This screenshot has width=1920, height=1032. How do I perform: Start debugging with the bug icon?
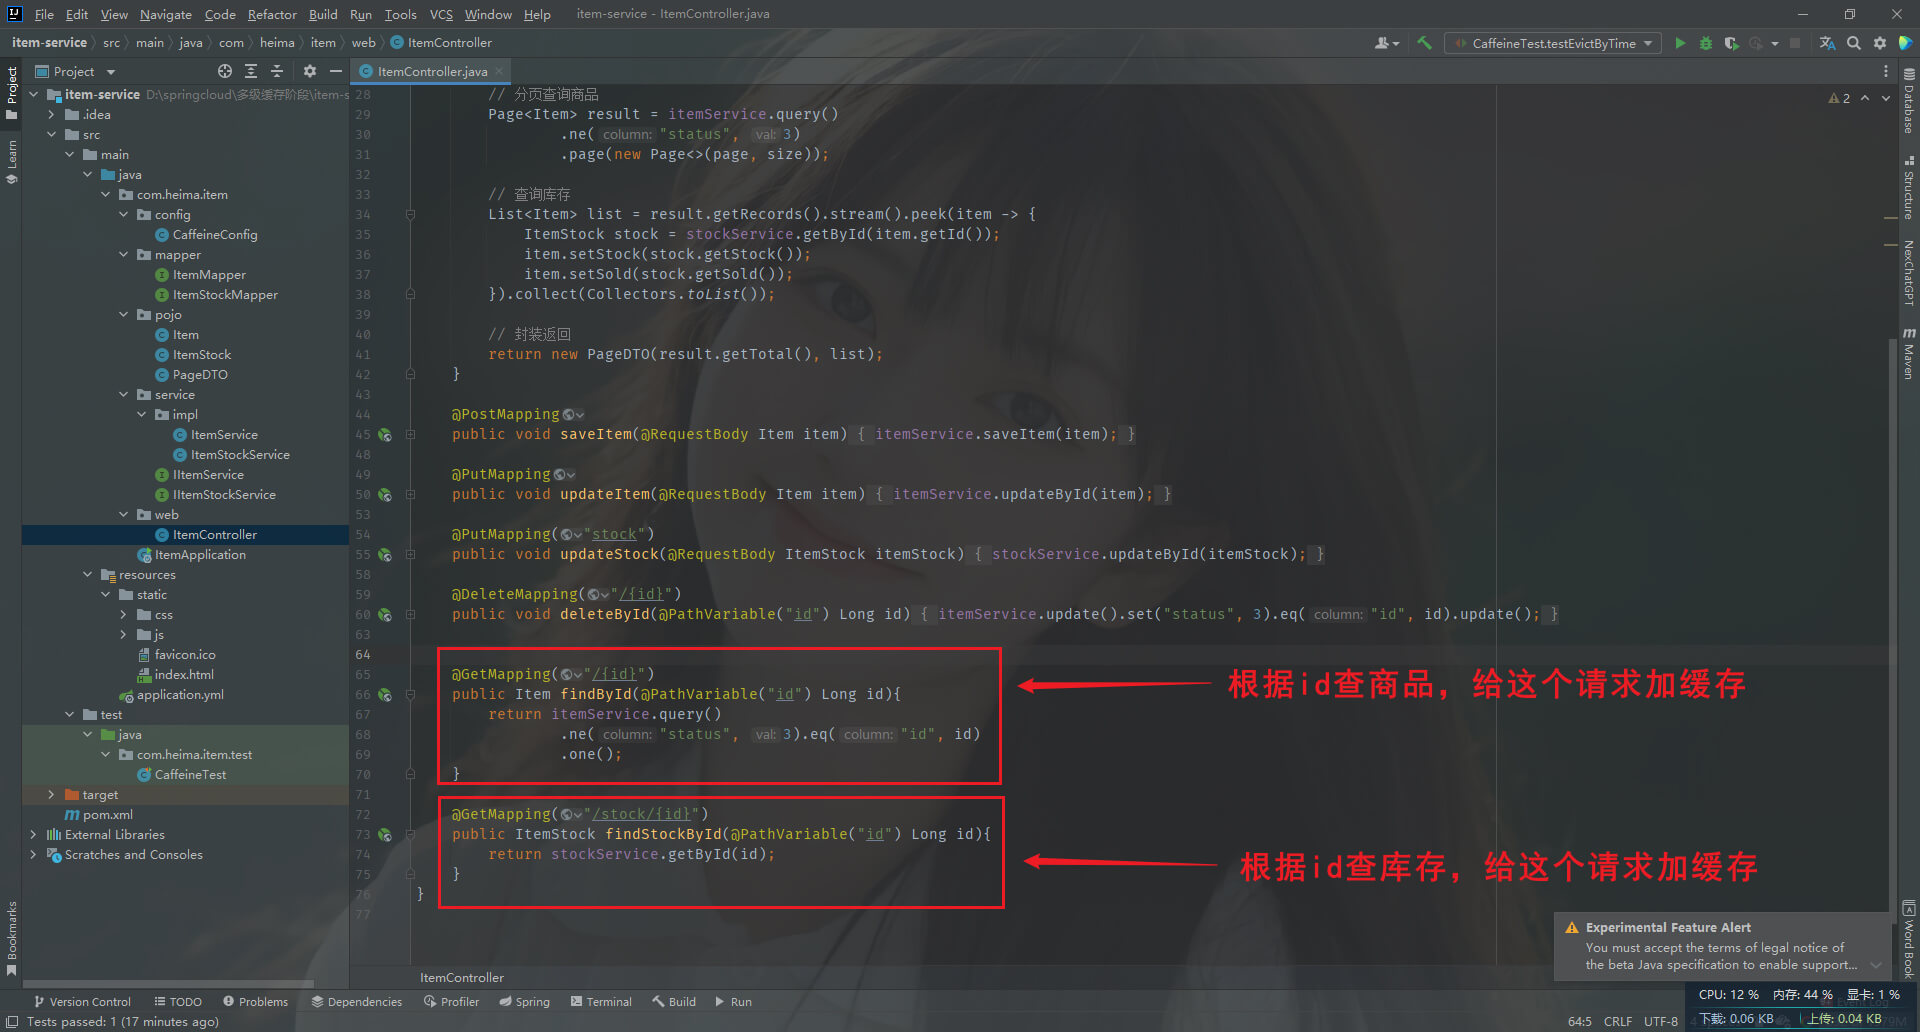tap(1706, 43)
